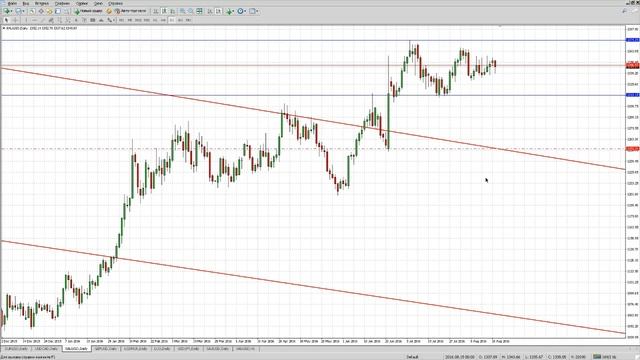Open the Indicators list icon
The width and height of the screenshot is (640, 360).
pos(229,11)
